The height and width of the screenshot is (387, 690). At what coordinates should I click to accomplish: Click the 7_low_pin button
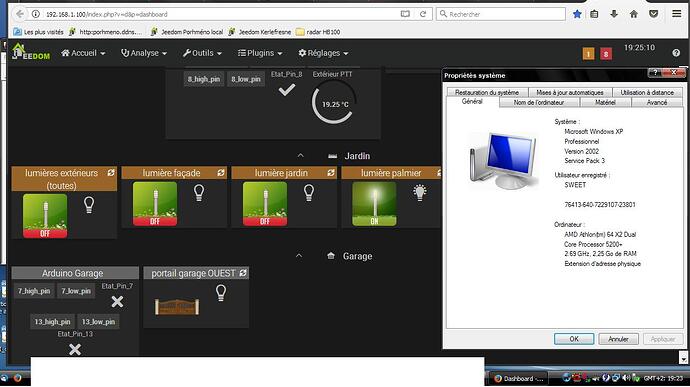click(76, 291)
